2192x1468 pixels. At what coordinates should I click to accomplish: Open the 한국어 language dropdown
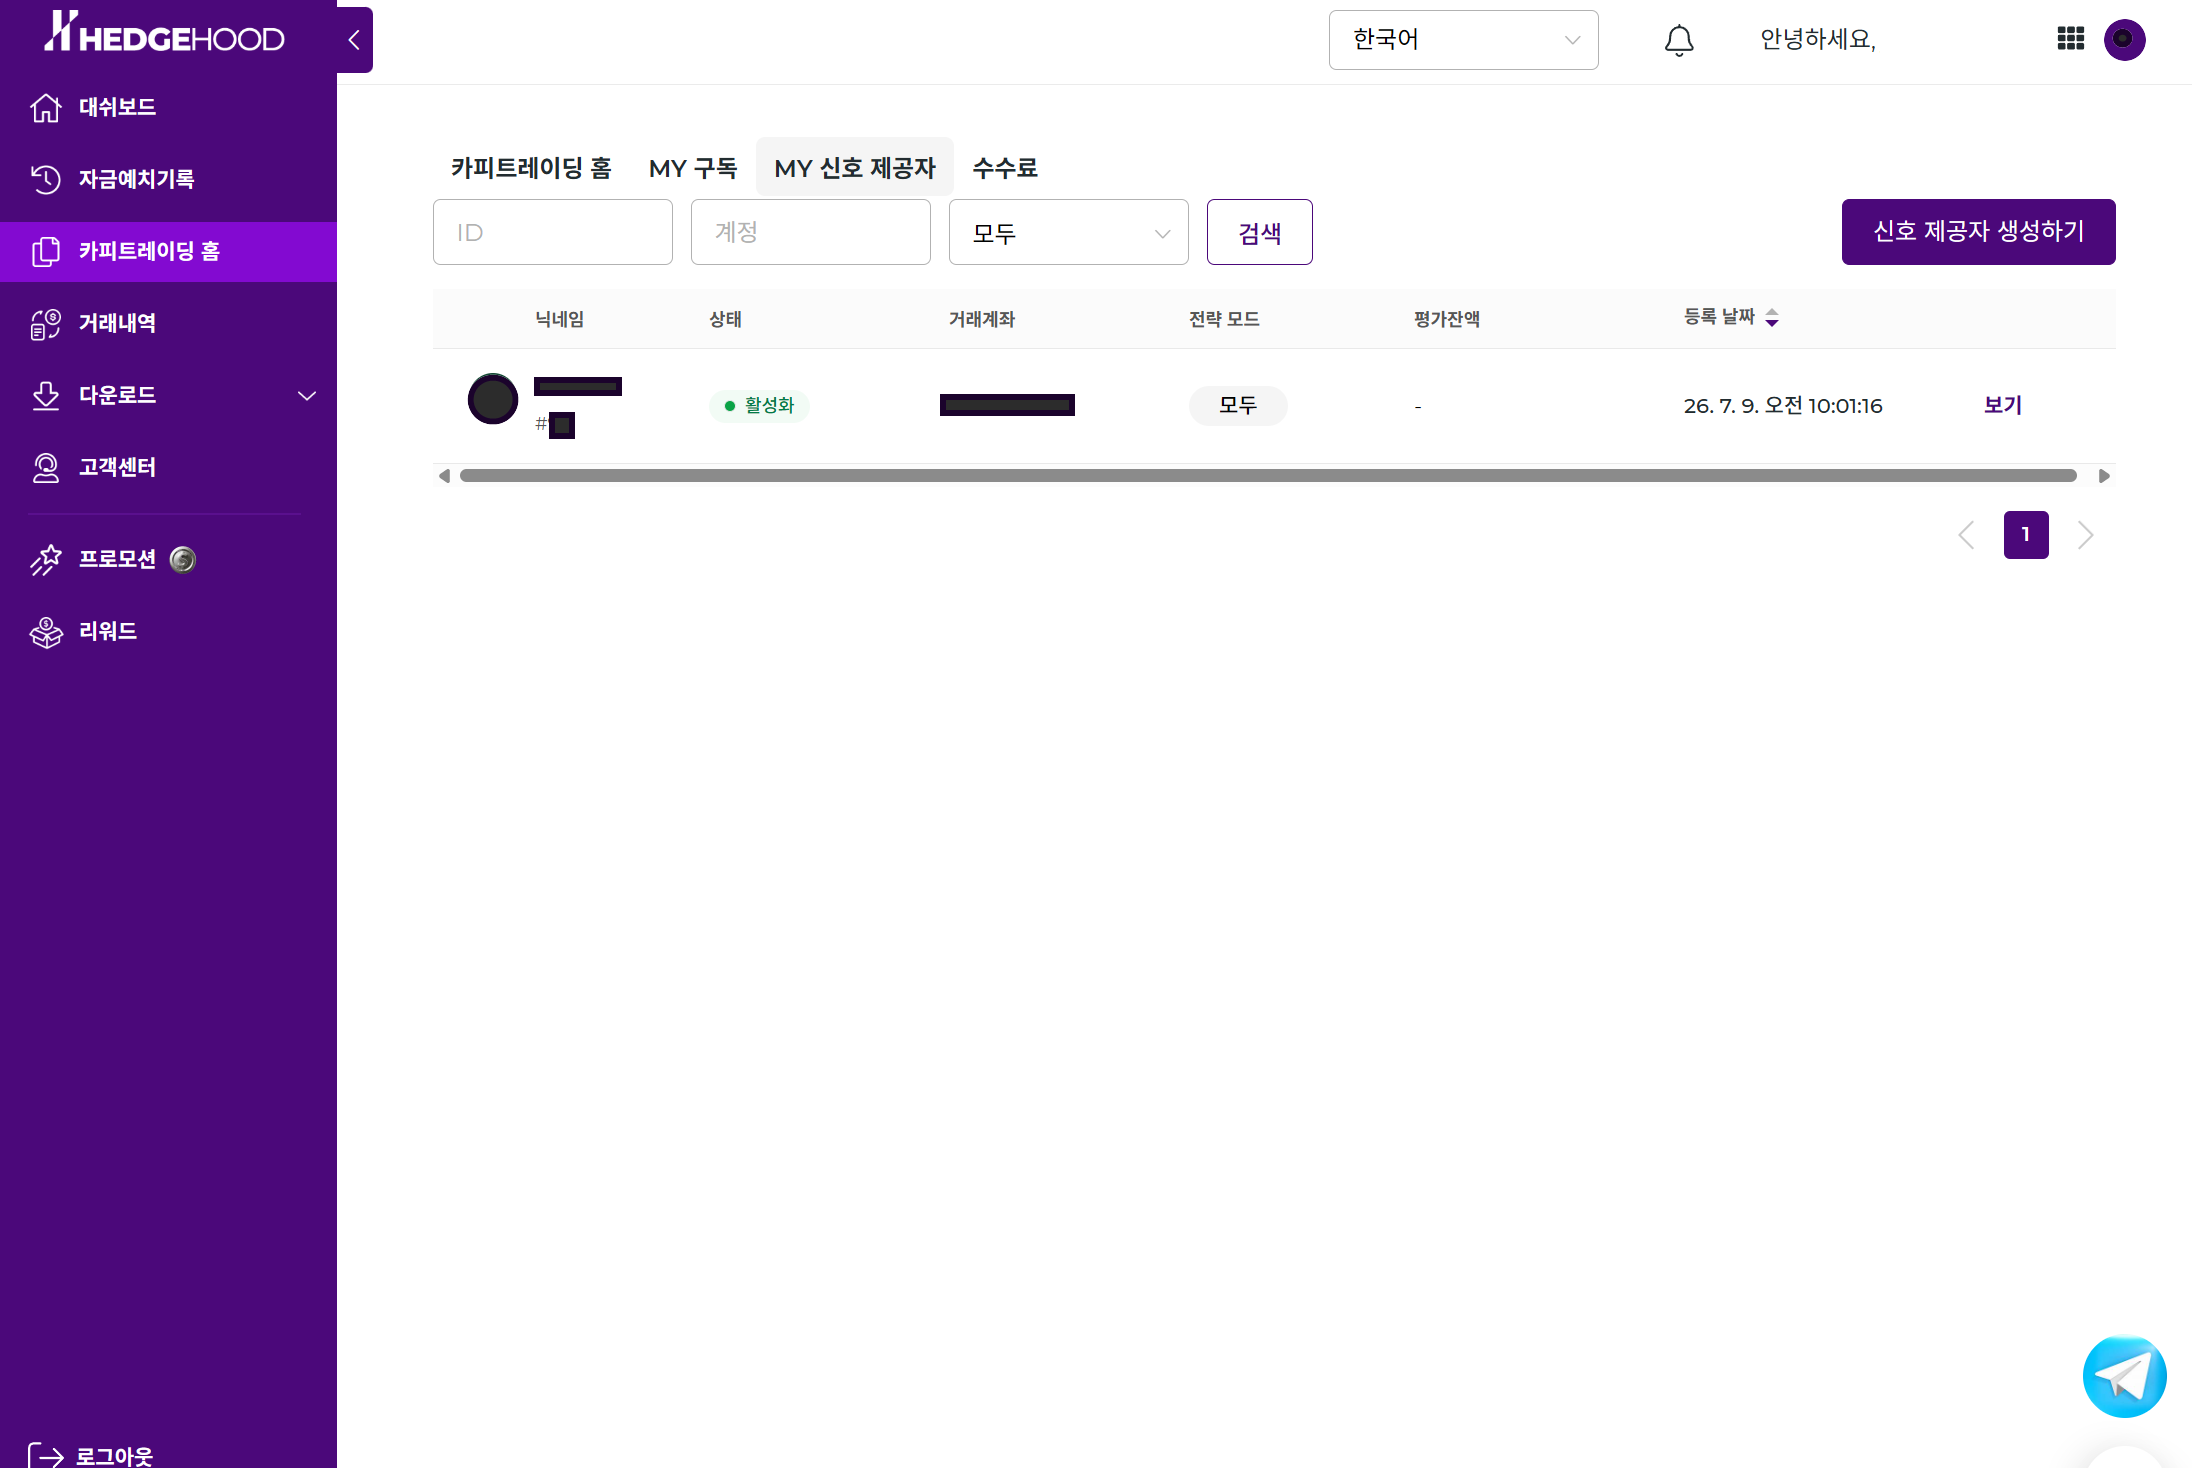click(x=1463, y=40)
